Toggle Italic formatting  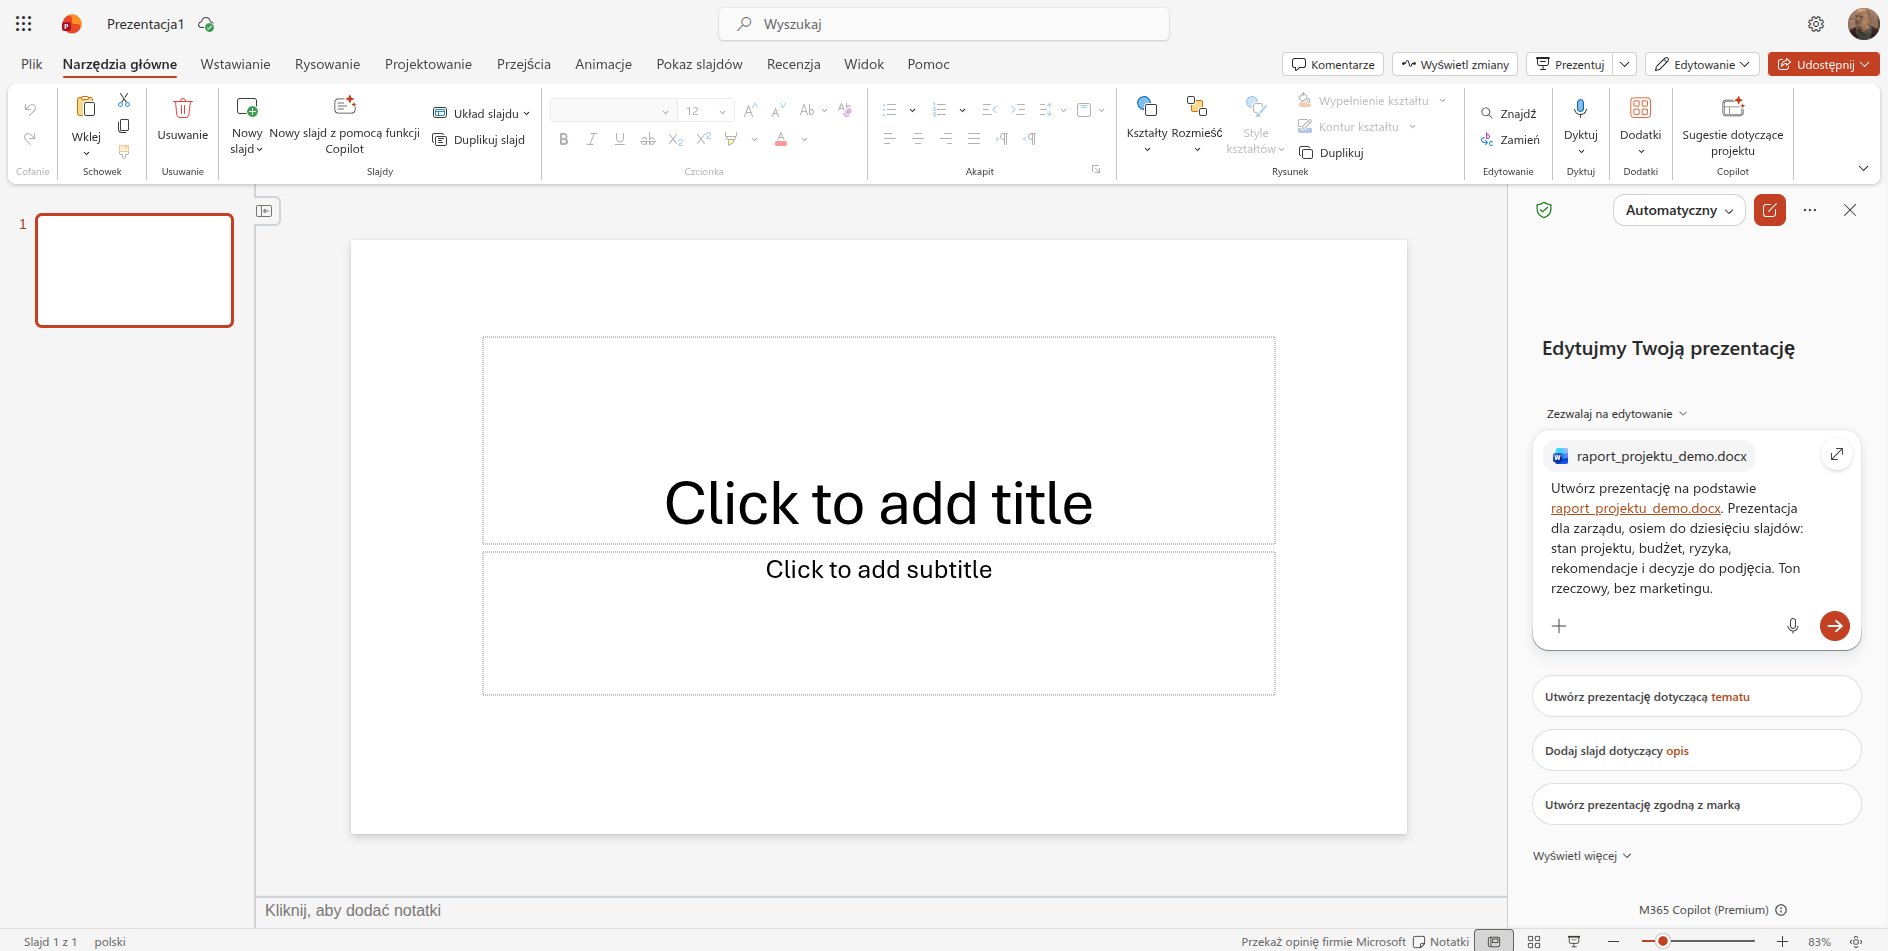[x=592, y=139]
